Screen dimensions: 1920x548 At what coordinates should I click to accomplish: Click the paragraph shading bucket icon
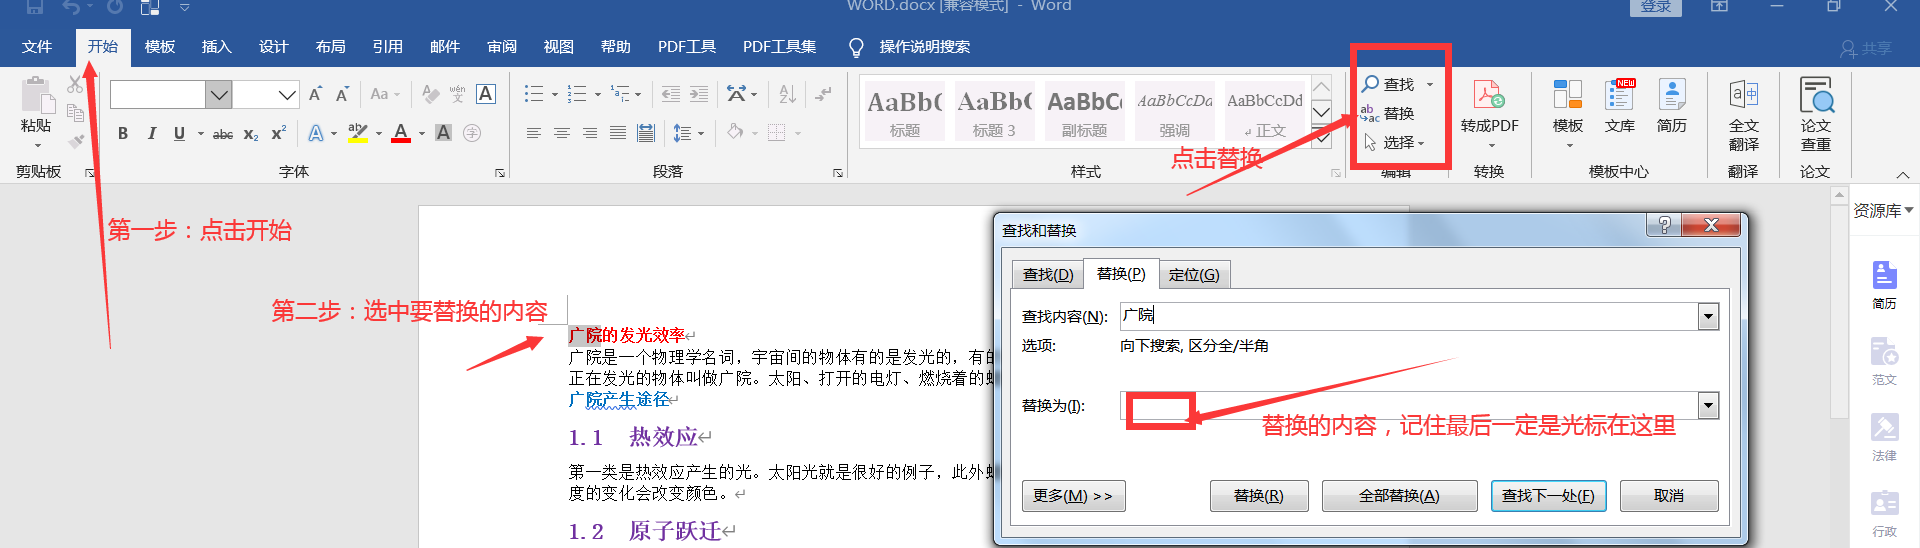pyautogui.click(x=735, y=133)
